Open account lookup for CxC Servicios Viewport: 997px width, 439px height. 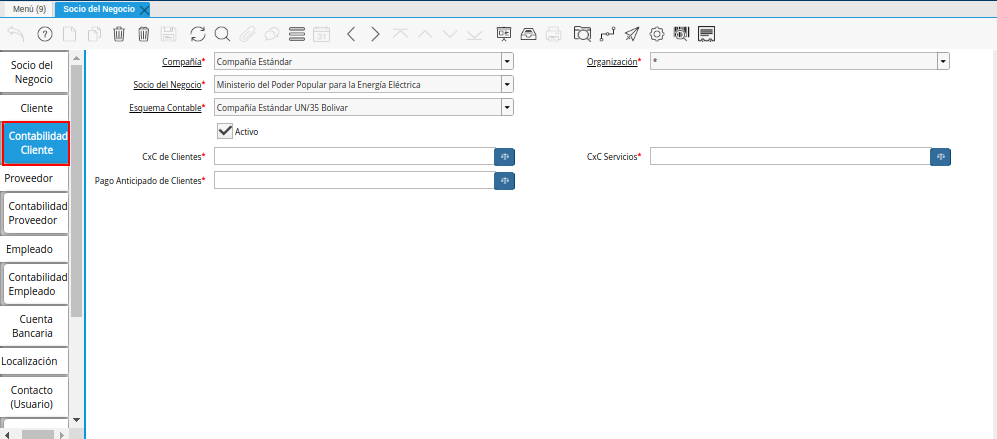[940, 157]
